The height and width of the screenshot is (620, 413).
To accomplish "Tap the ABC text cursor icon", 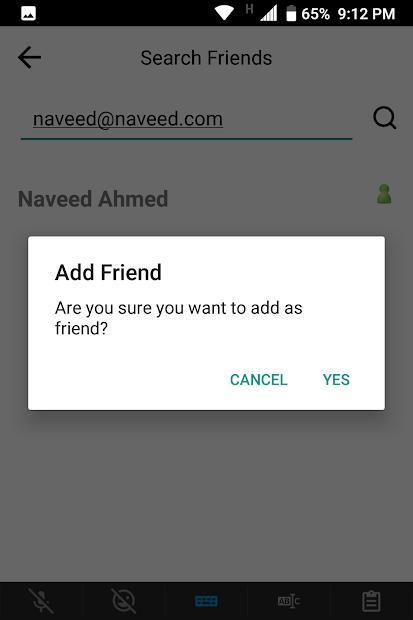I will pos(289,601).
